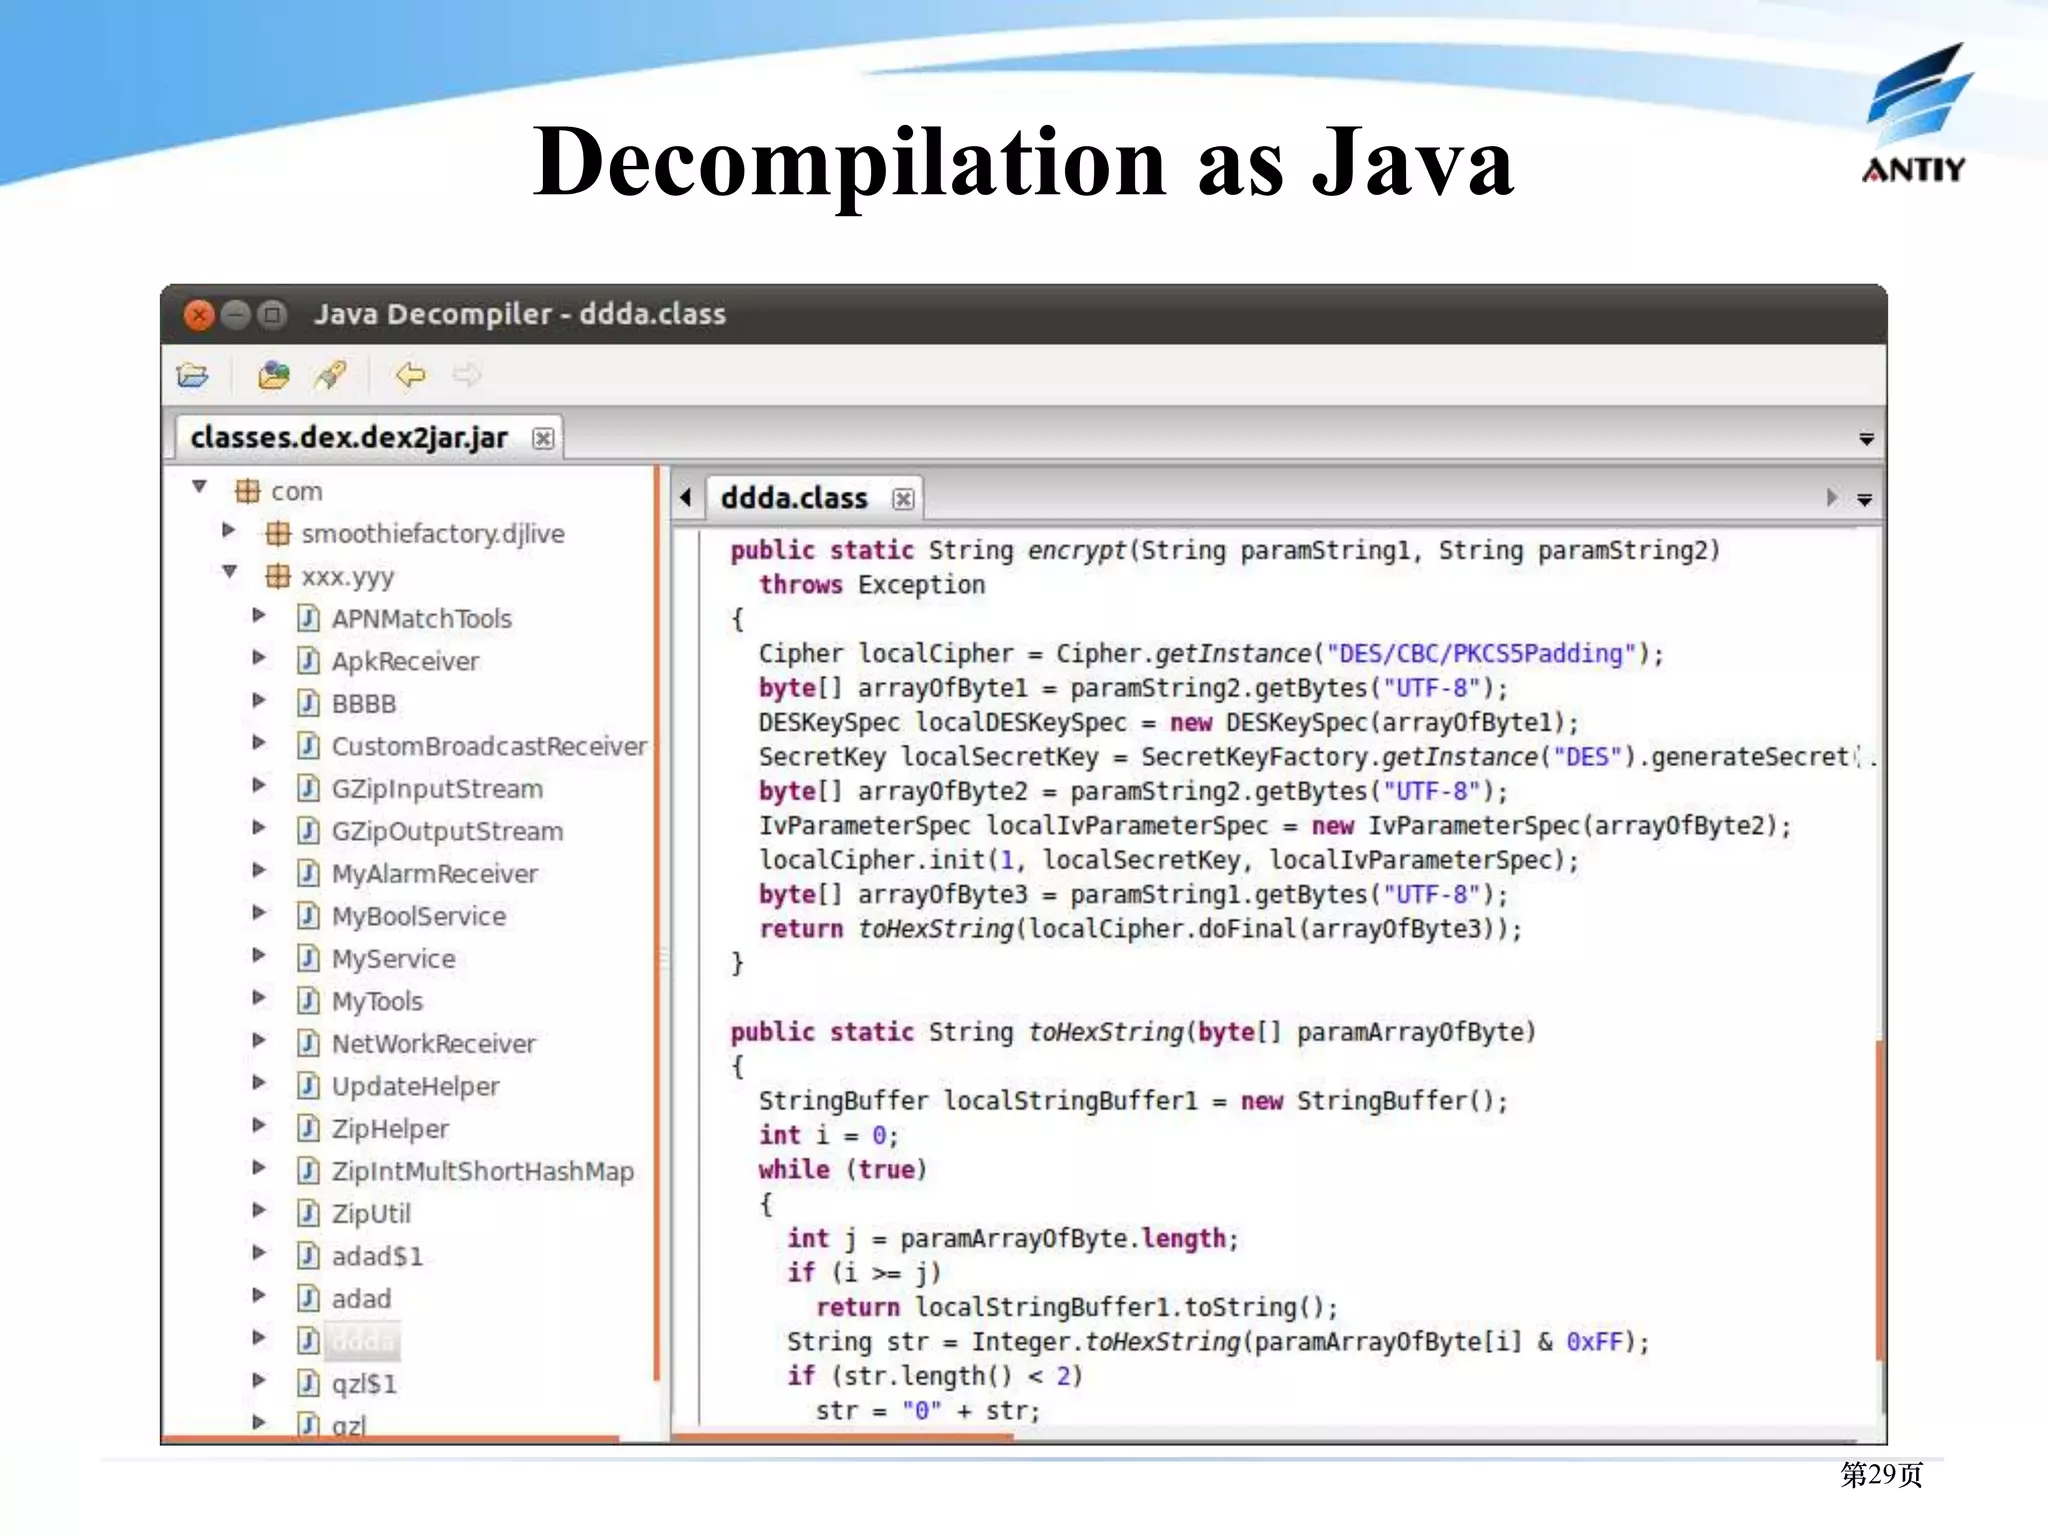Image resolution: width=2048 pixels, height=1536 pixels.
Task: Minimize the Java Decompiler window
Action: (236, 315)
